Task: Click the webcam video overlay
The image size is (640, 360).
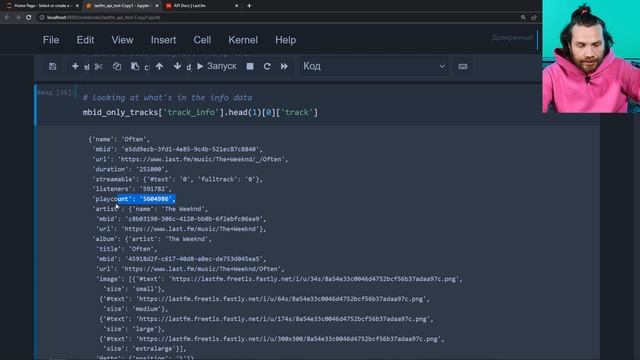Action: [x=591, y=56]
